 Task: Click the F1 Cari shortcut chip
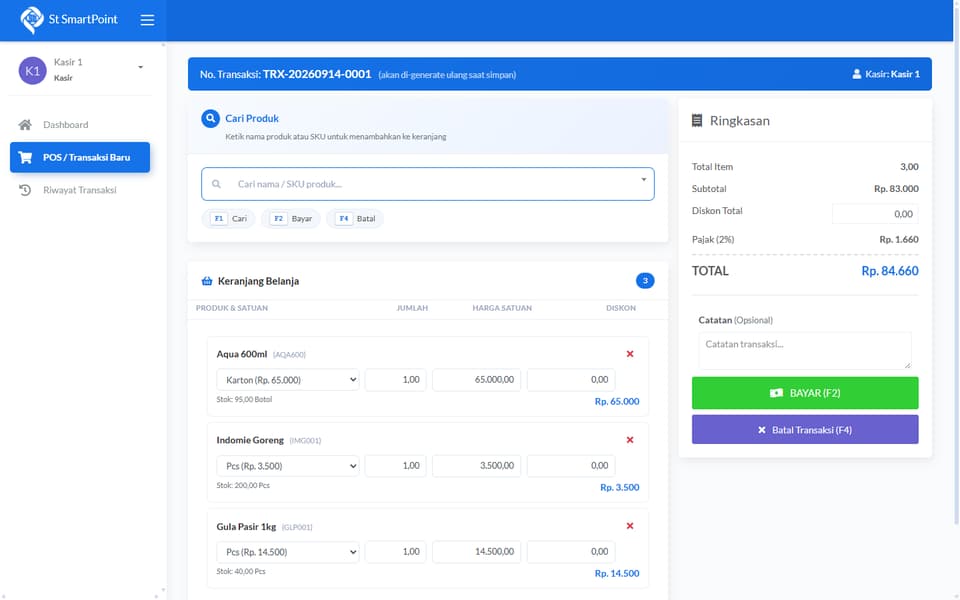coord(228,219)
